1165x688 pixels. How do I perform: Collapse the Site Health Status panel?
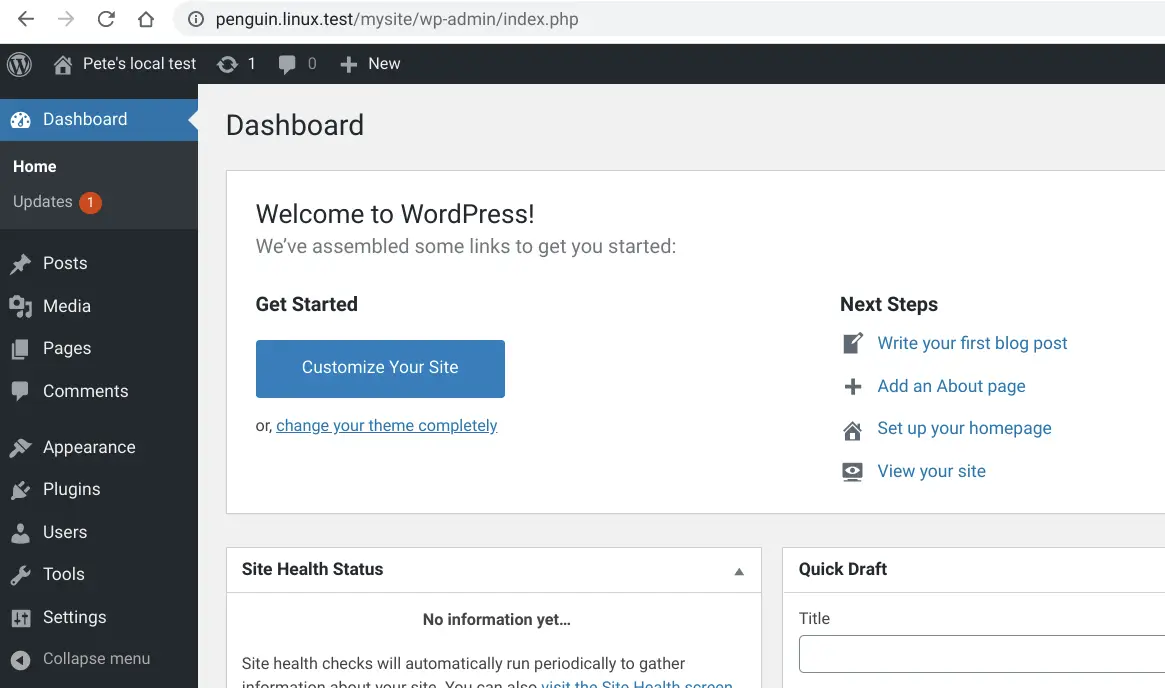(x=739, y=571)
